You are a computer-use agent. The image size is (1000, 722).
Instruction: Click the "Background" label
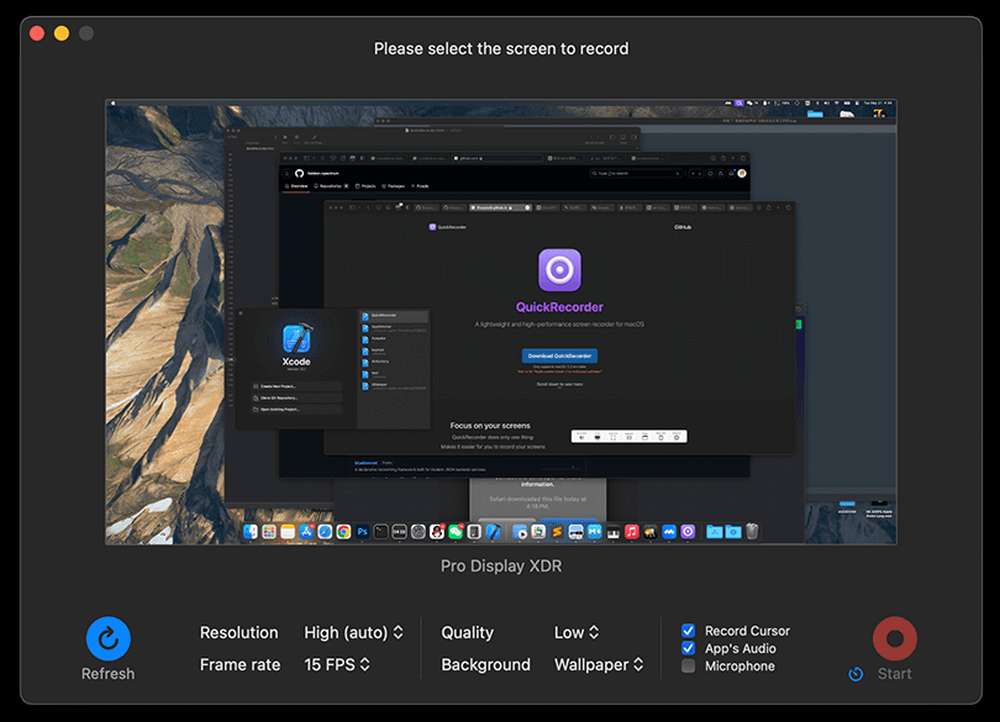485,665
